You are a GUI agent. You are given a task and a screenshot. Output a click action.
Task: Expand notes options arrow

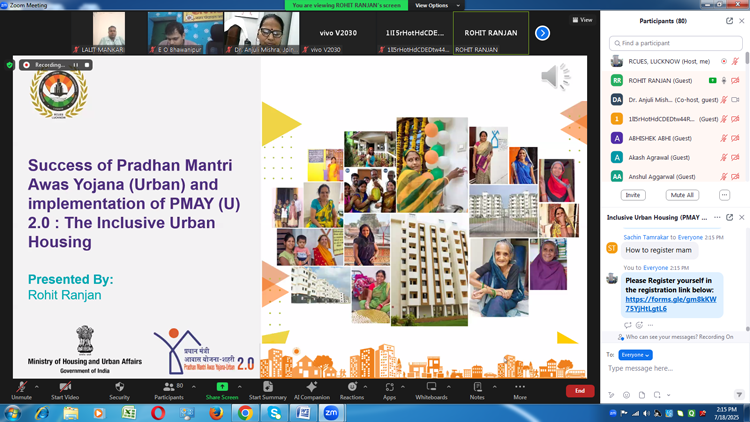495,387
